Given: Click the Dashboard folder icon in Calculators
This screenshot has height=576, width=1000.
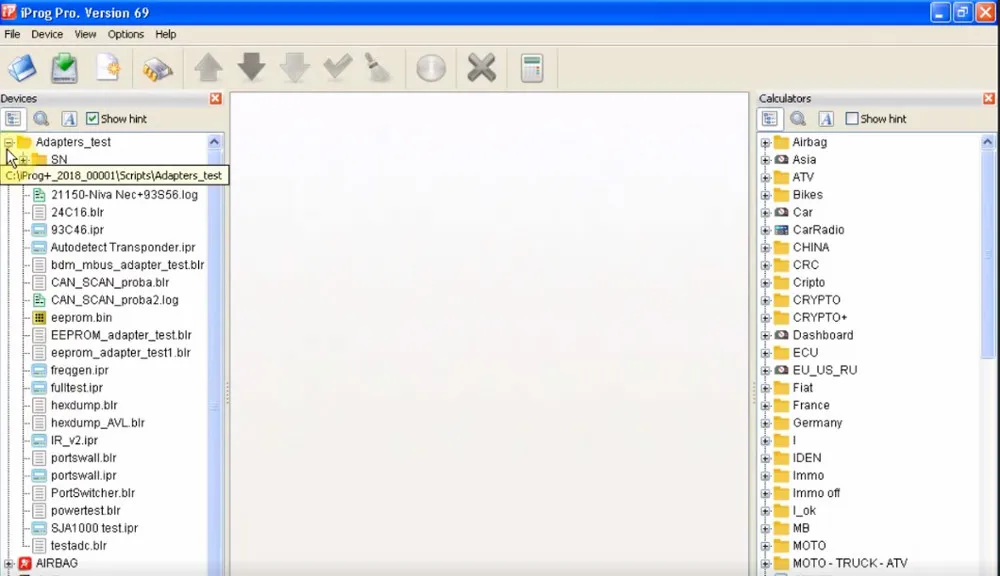Looking at the screenshot, I should click(x=781, y=335).
